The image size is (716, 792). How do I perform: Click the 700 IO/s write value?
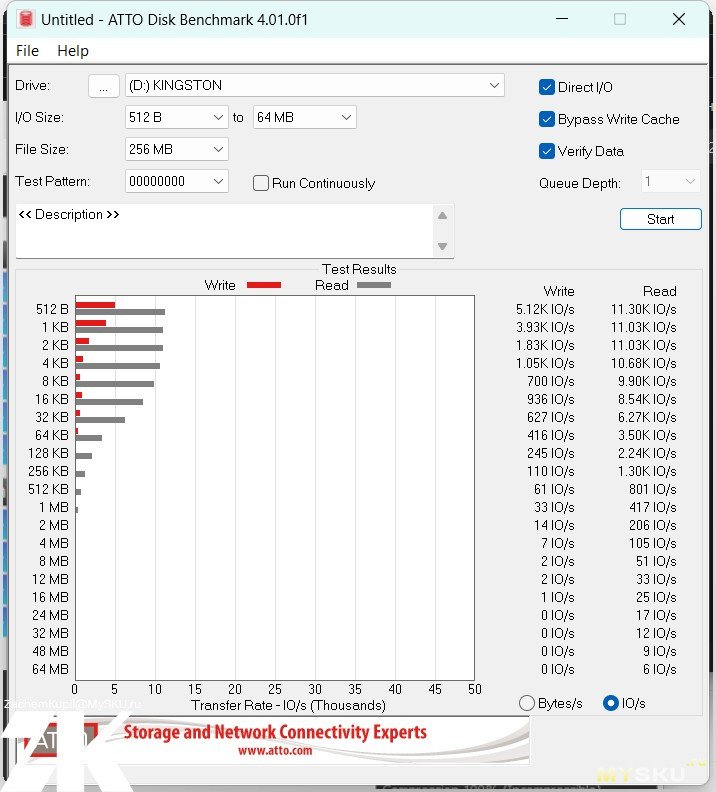pyautogui.click(x=551, y=381)
